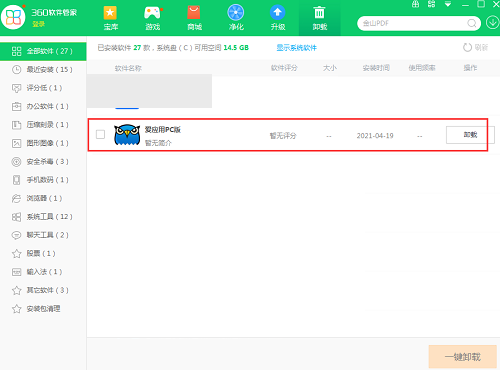500x370 pixels.
Task: Open 压缩刻录 (1) category icon
Action: [x=16, y=125]
